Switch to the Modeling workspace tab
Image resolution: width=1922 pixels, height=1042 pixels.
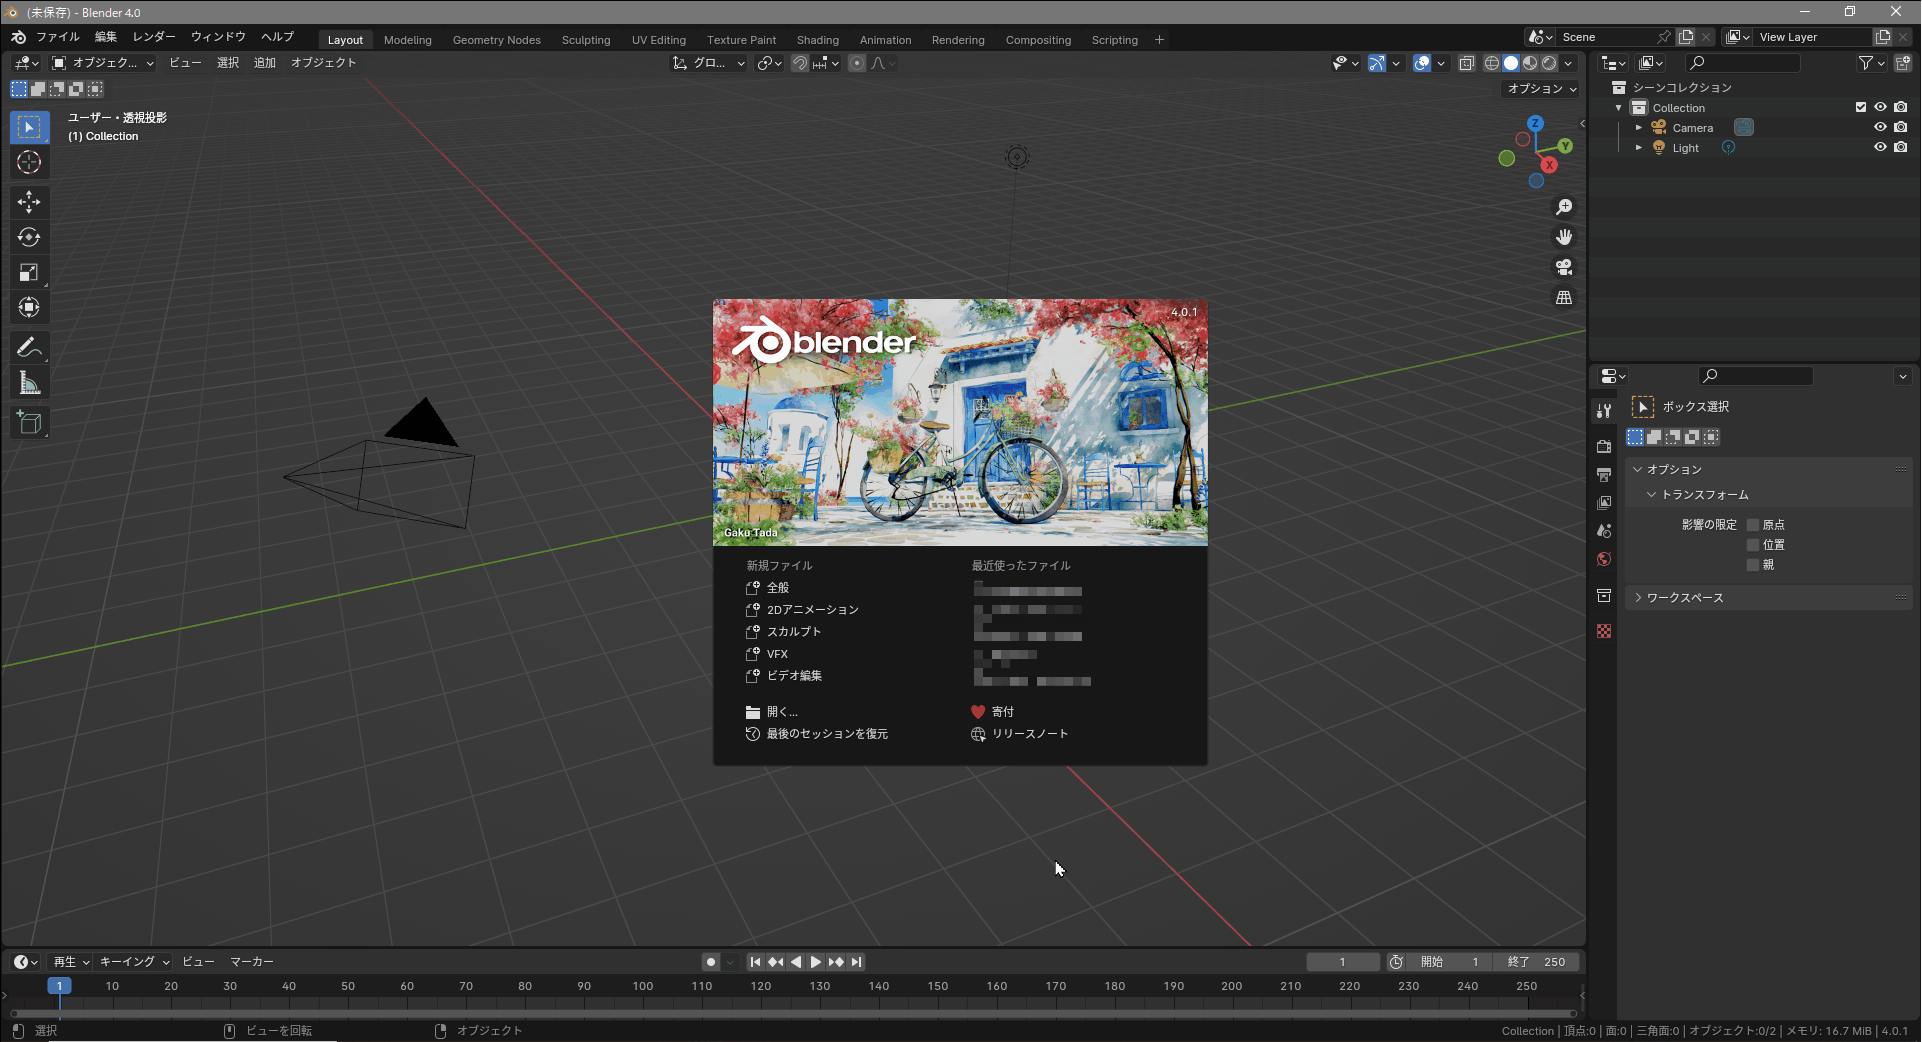pyautogui.click(x=408, y=40)
